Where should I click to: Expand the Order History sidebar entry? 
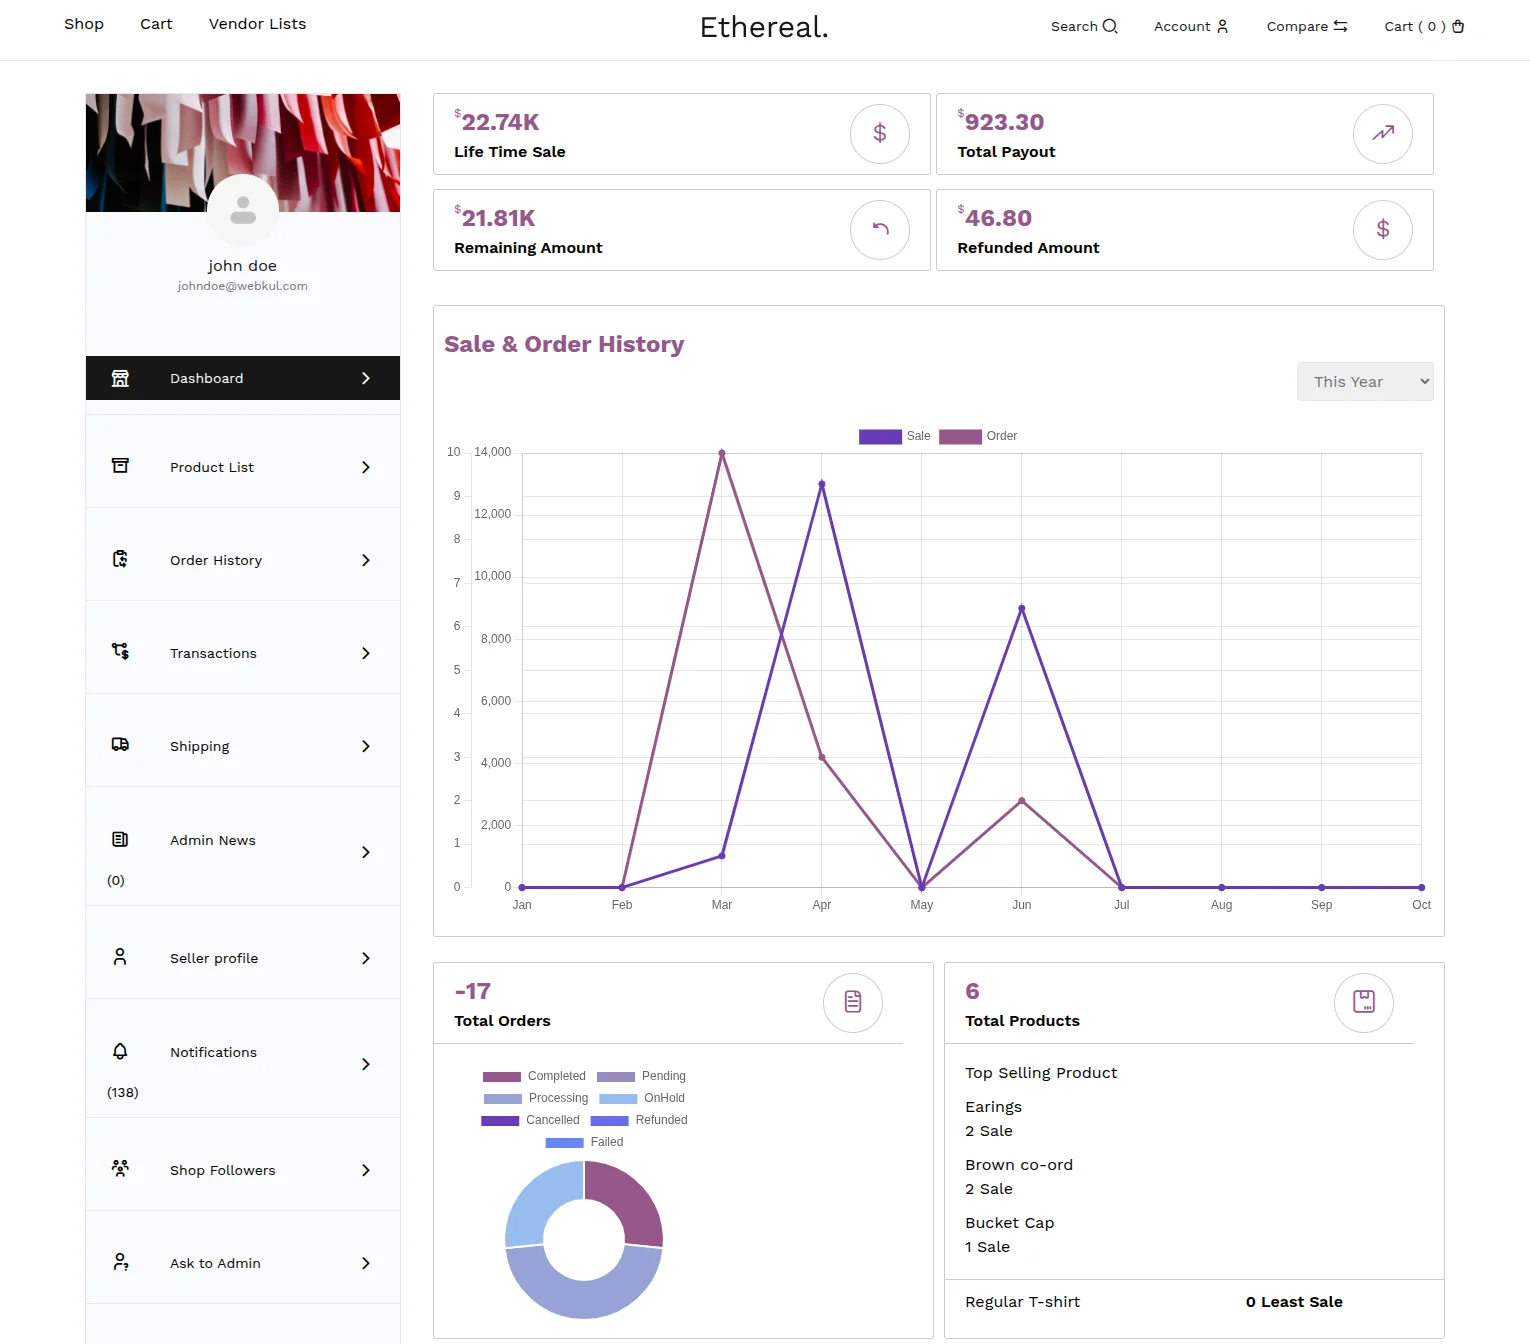[366, 560]
